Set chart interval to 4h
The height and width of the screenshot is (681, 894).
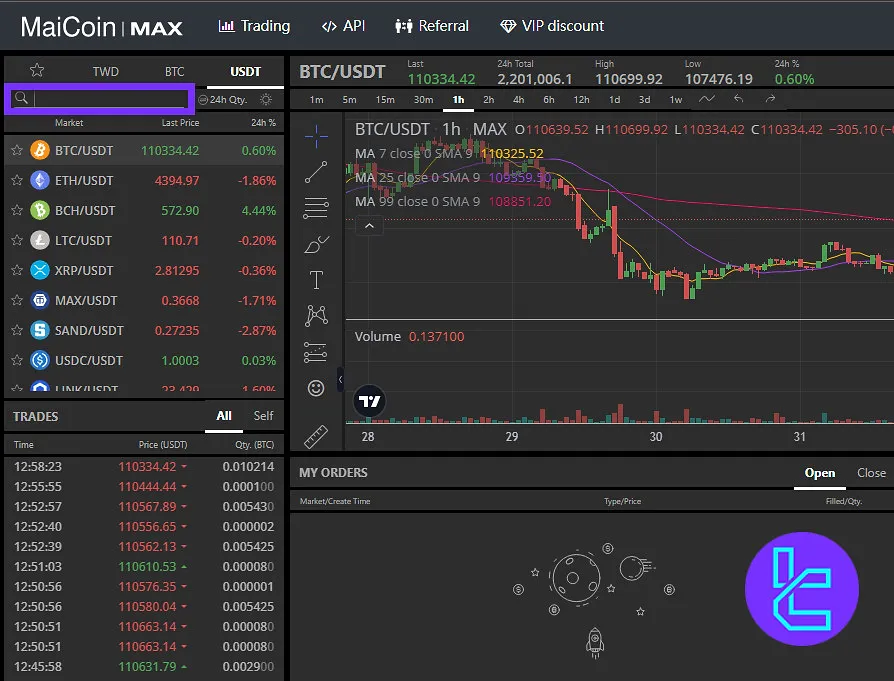point(518,100)
